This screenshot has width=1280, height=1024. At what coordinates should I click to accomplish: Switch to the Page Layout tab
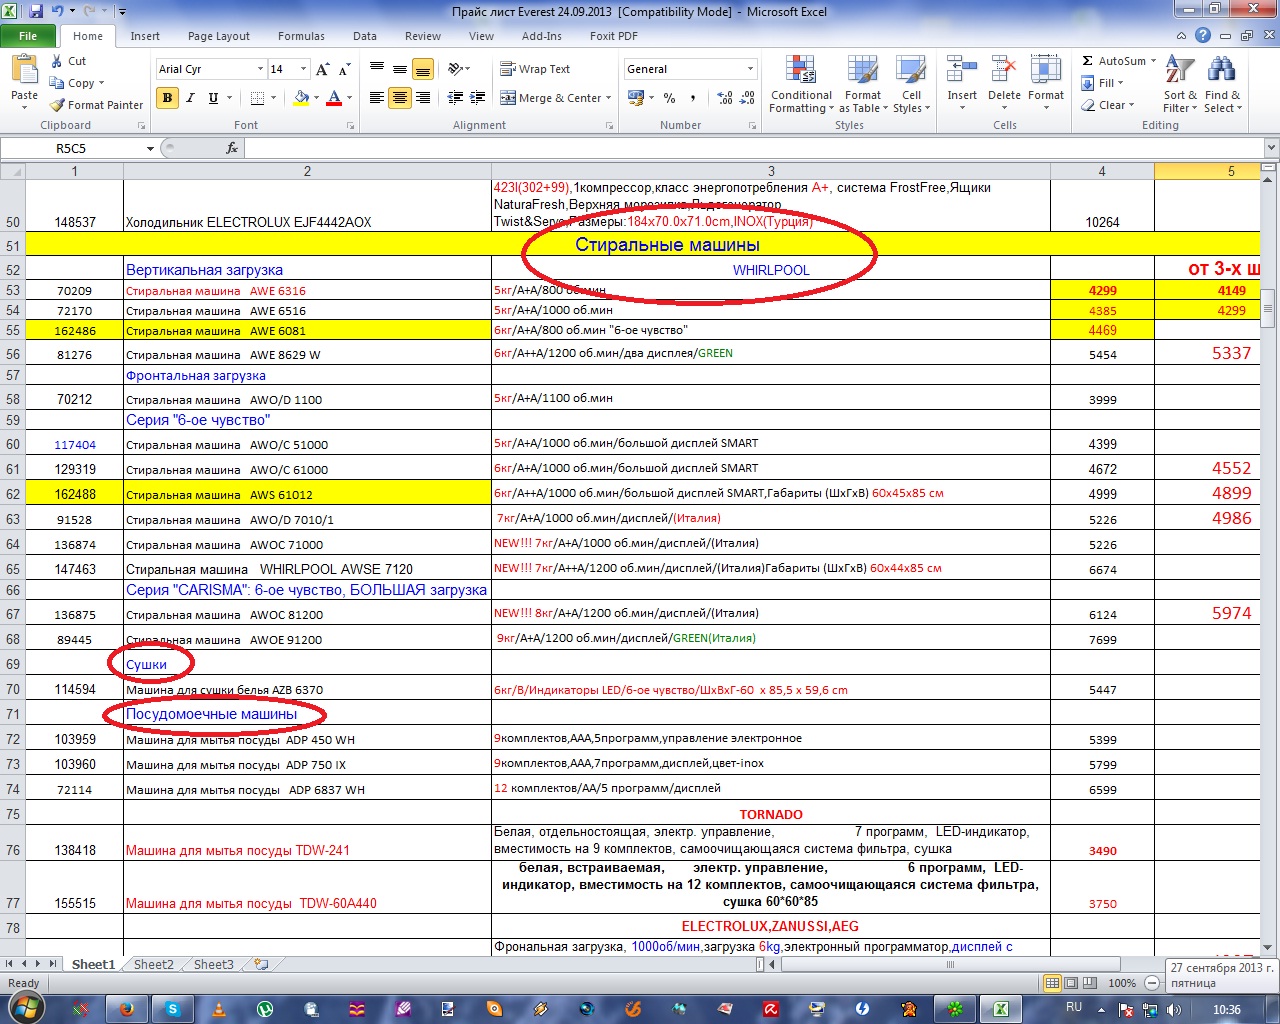[219, 36]
